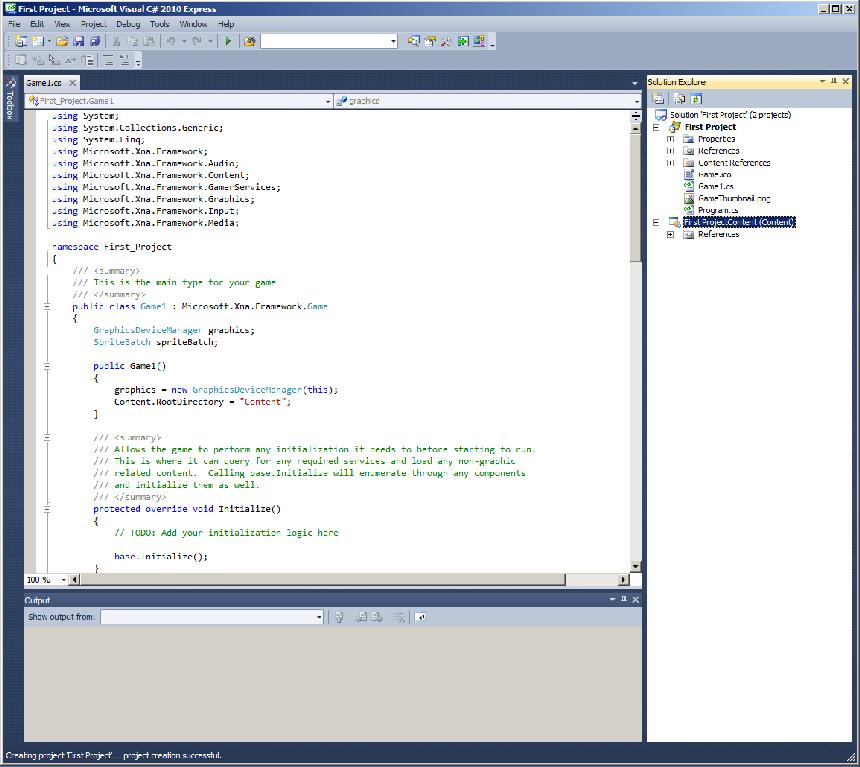Click the Display Word Completion icon

71,60
